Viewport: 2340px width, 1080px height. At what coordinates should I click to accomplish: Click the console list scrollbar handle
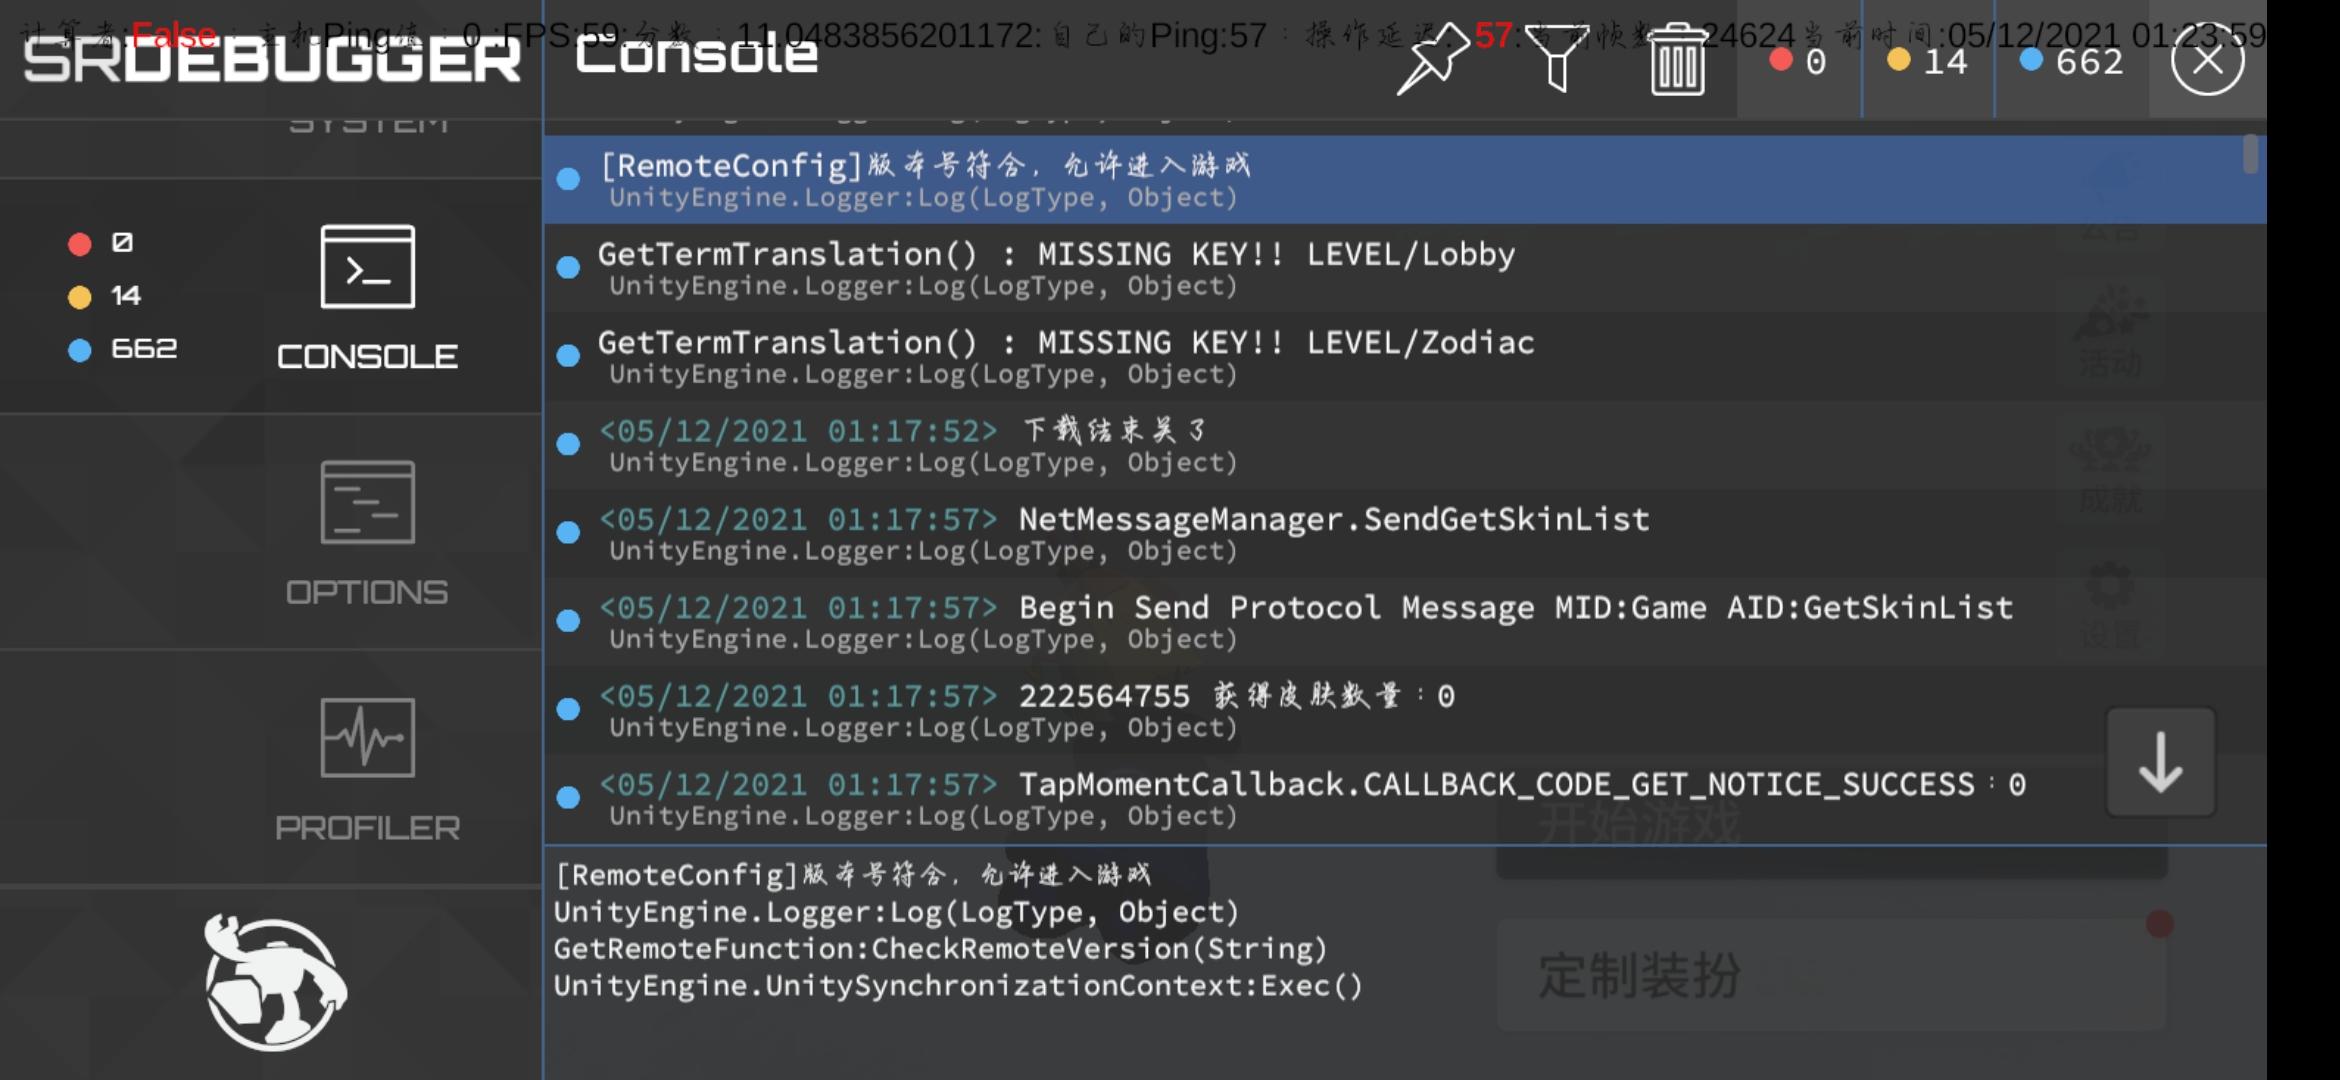coord(2250,155)
